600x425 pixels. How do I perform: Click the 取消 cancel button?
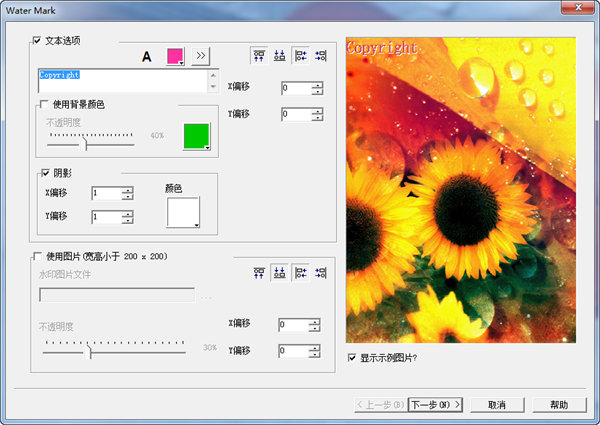coord(497,404)
